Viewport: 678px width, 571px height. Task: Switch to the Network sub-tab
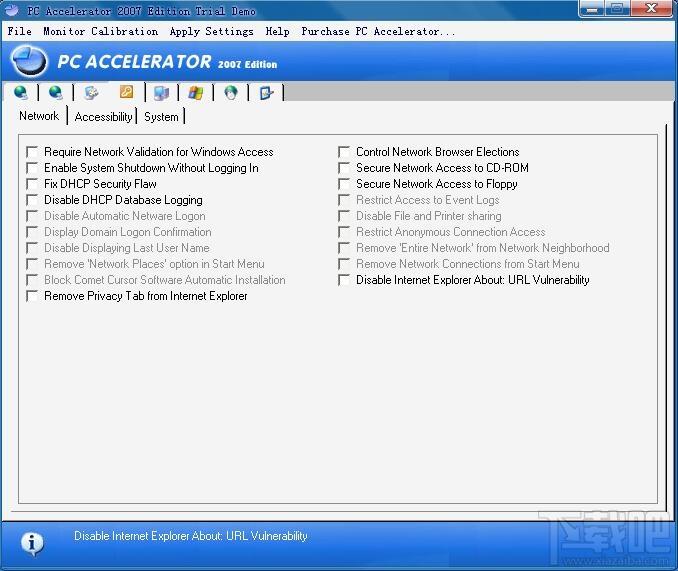coord(39,116)
